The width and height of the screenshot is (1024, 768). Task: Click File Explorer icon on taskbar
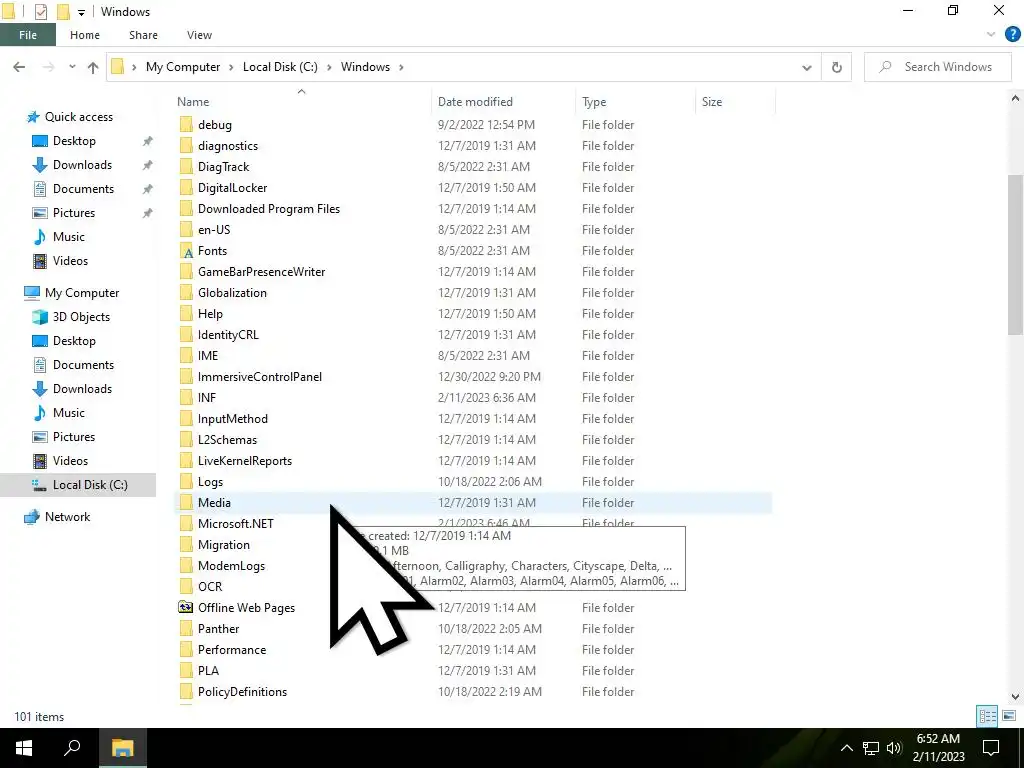(x=122, y=748)
